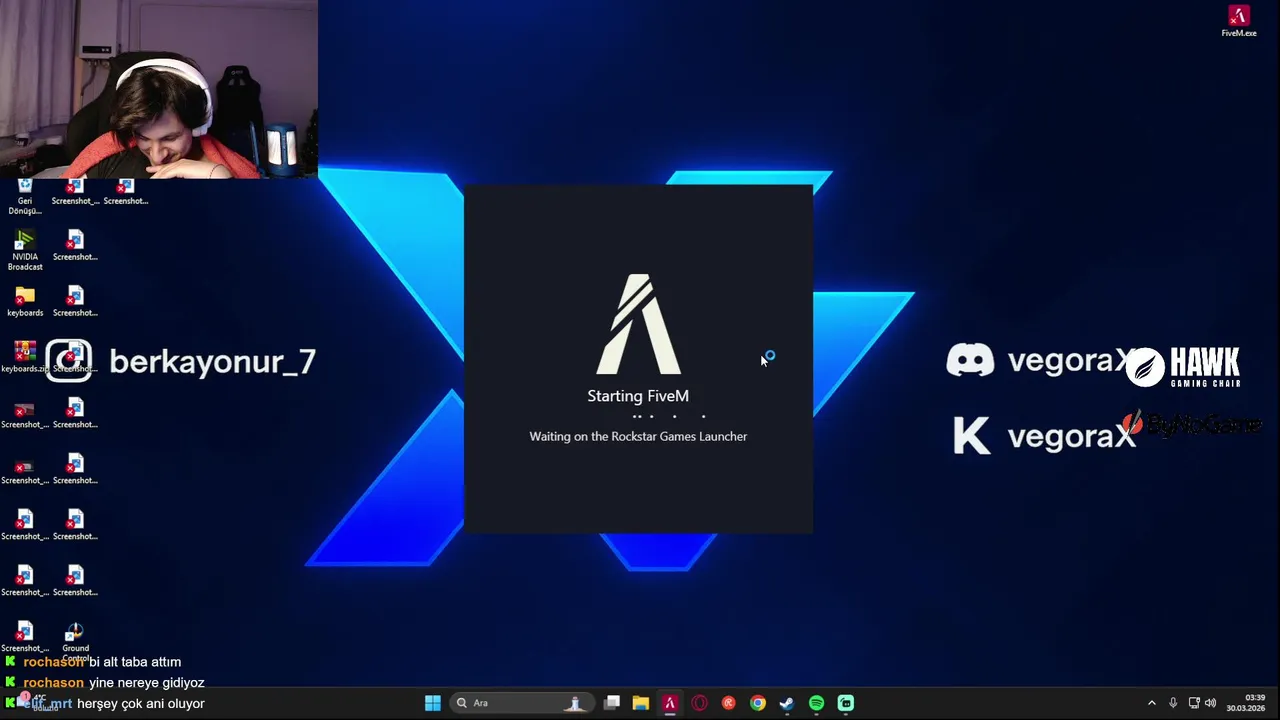The height and width of the screenshot is (720, 1280).
Task: Click the "Starting FiveM" text on the splash
Action: click(638, 396)
